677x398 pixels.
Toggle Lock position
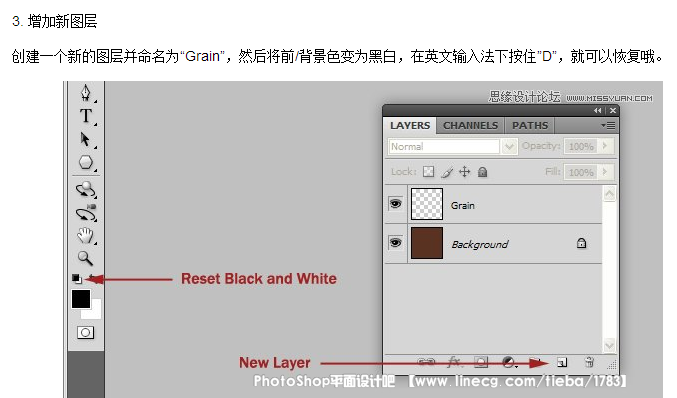click(464, 172)
